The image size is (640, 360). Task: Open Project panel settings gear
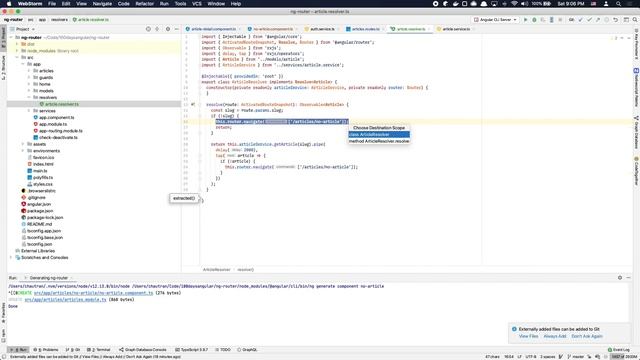(168, 29)
